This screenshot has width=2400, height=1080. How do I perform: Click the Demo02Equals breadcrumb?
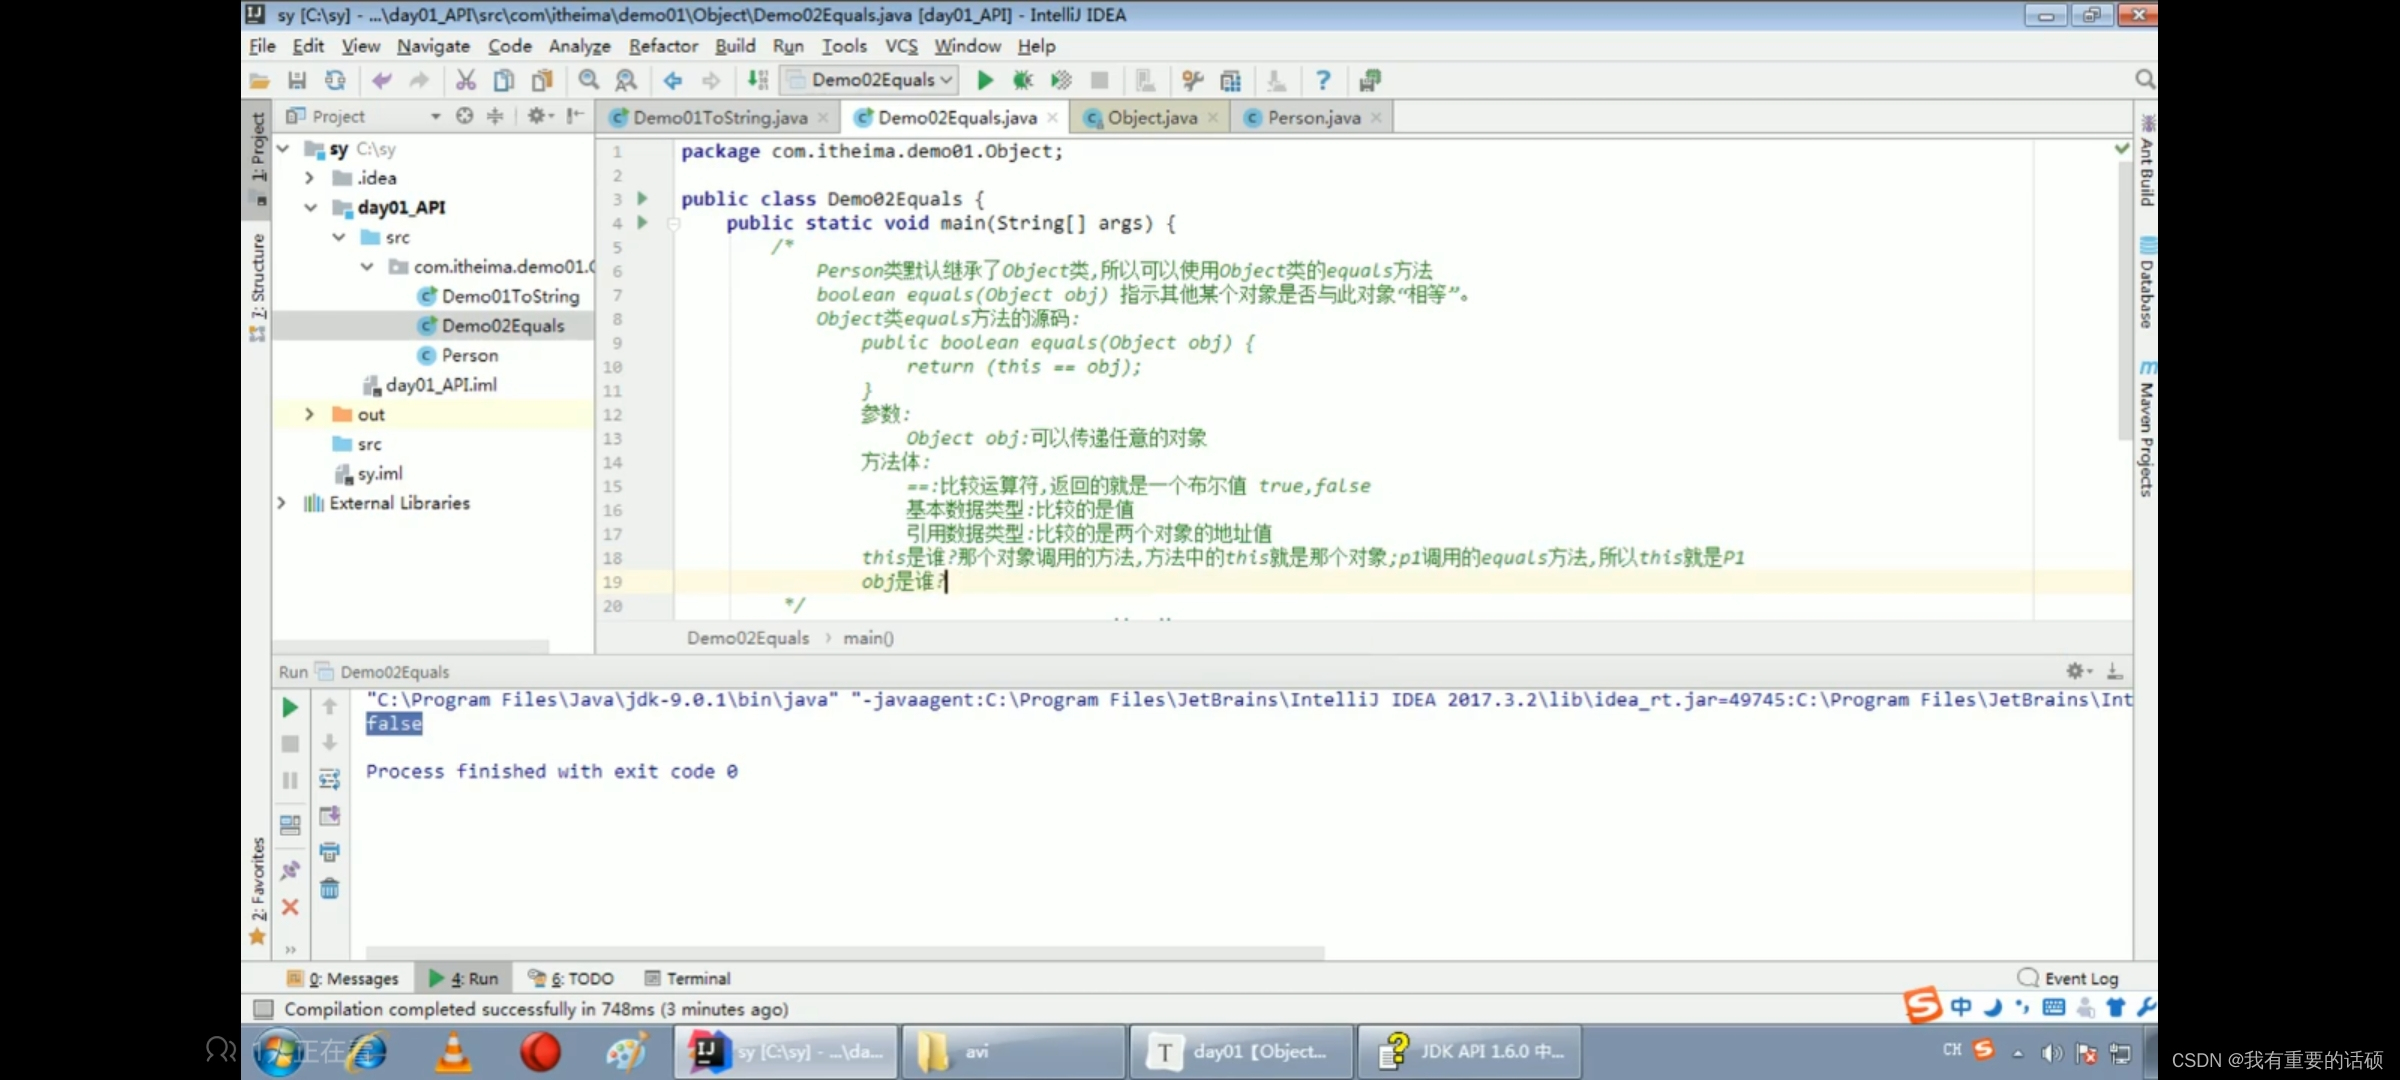pos(748,638)
